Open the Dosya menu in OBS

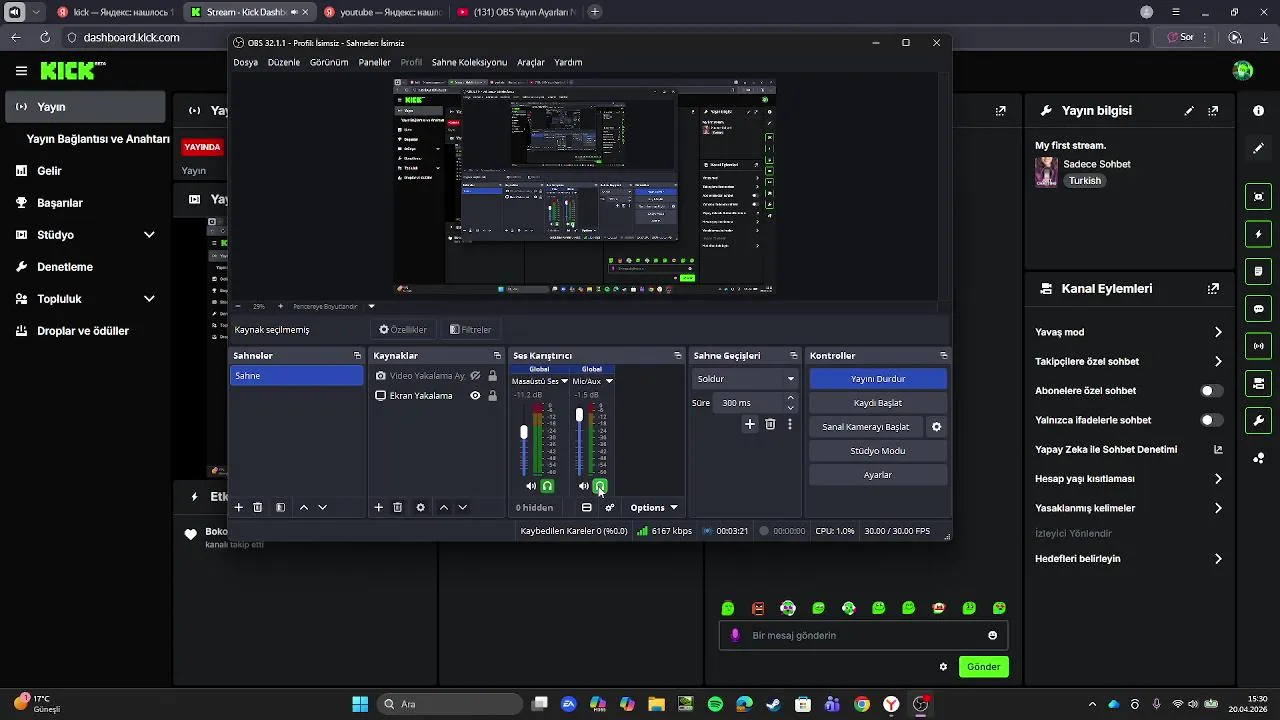click(246, 62)
